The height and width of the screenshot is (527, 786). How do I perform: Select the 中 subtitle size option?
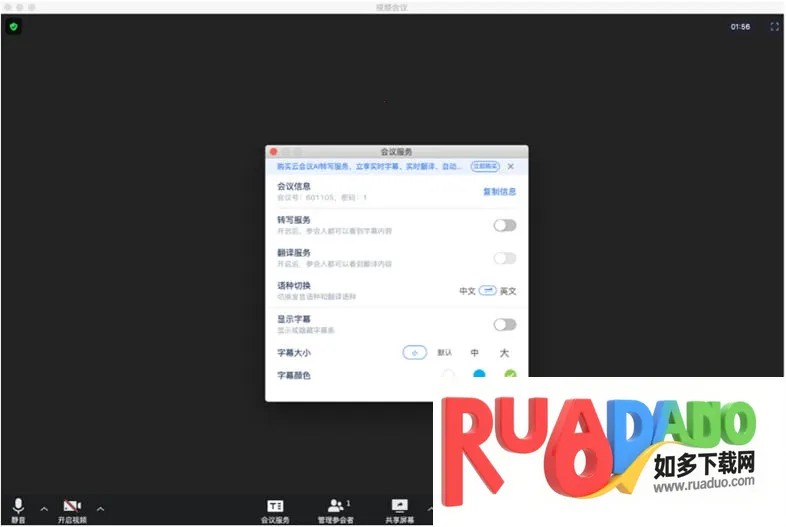point(475,353)
